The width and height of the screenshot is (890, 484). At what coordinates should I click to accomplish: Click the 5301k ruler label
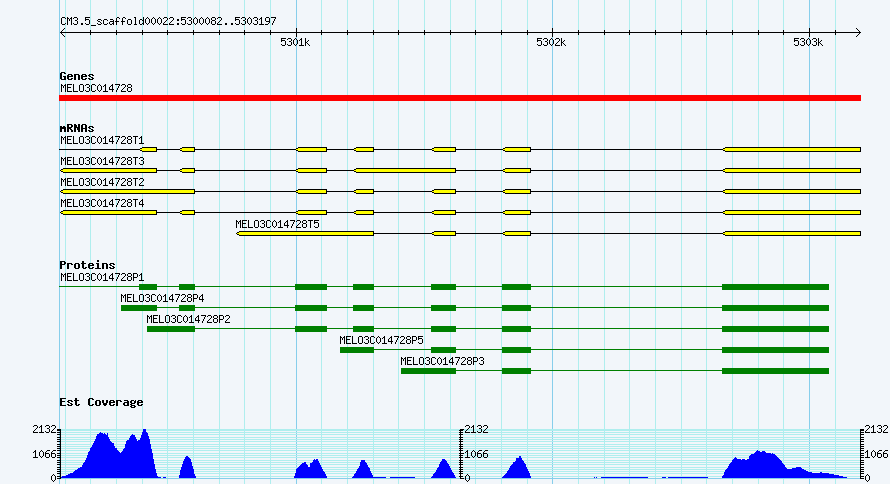coord(295,43)
